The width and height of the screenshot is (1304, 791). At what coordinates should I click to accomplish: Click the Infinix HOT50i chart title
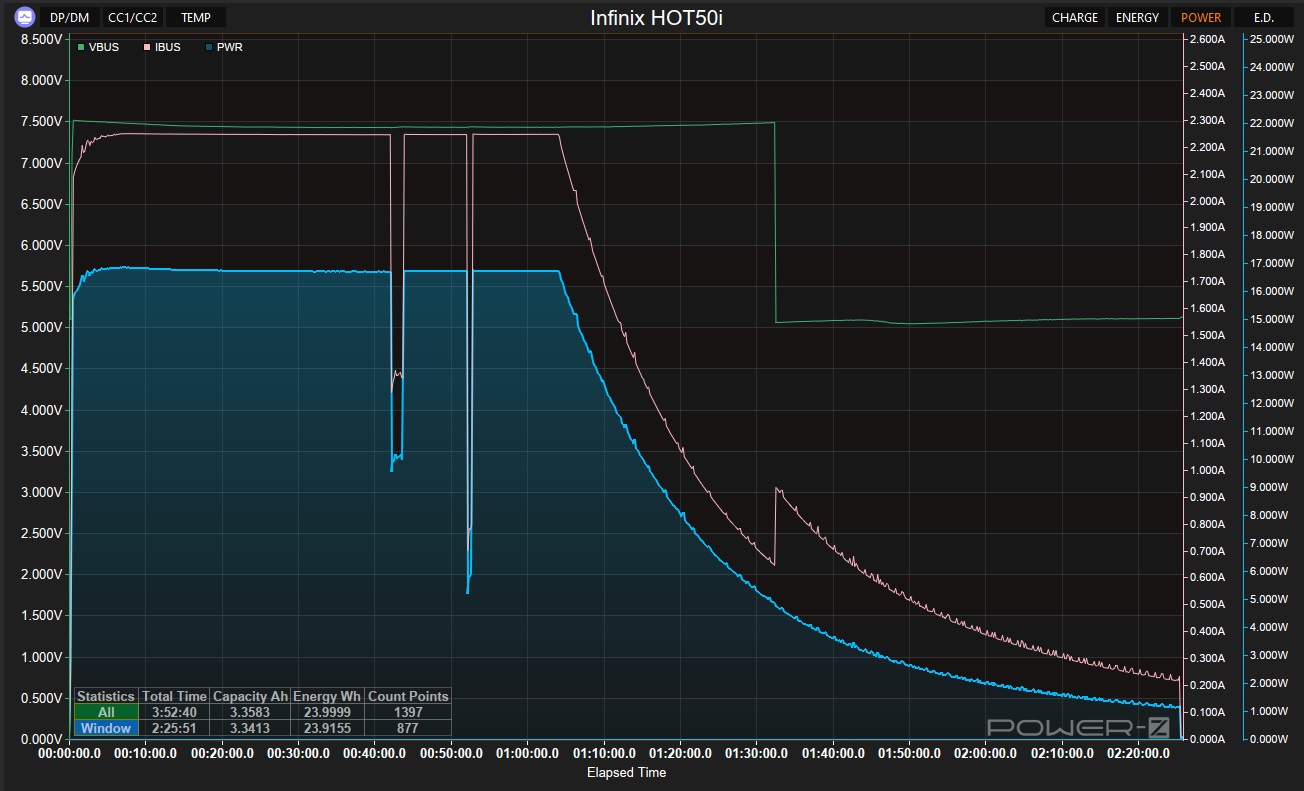[655, 18]
